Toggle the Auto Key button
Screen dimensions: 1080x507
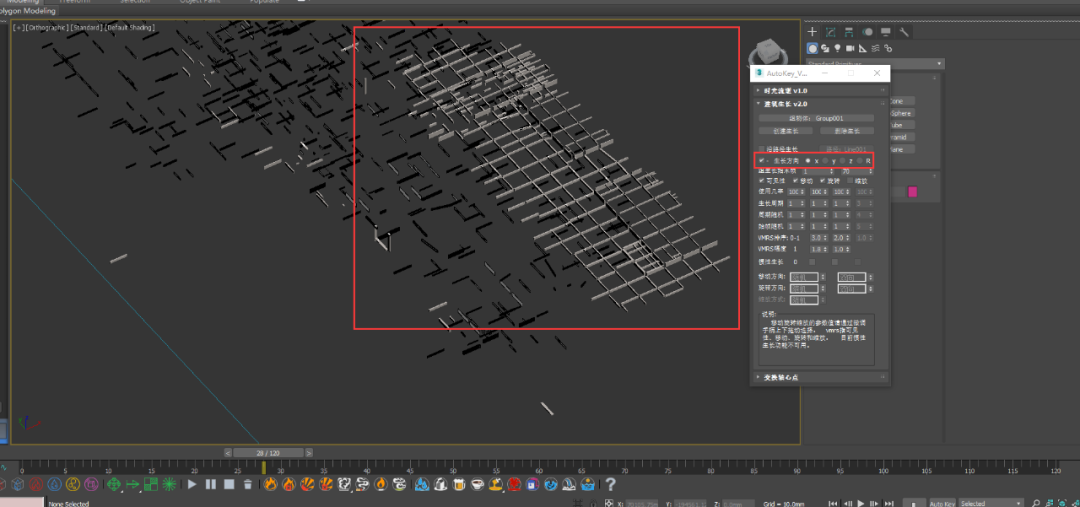[x=942, y=504]
